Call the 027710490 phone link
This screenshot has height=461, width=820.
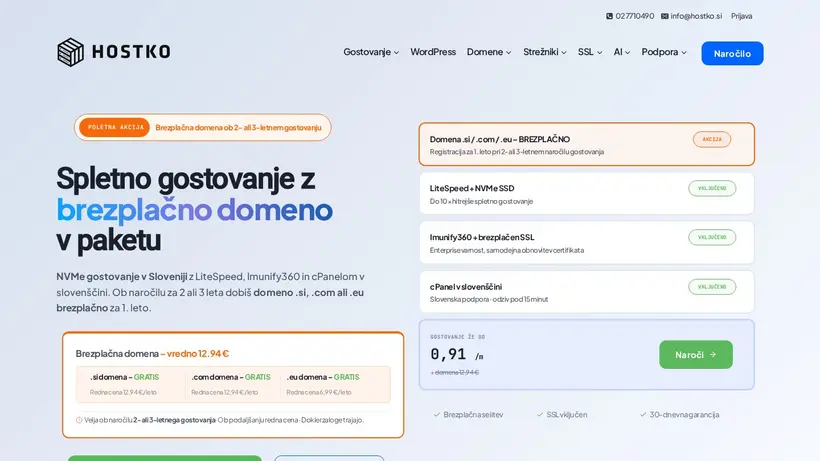(634, 16)
